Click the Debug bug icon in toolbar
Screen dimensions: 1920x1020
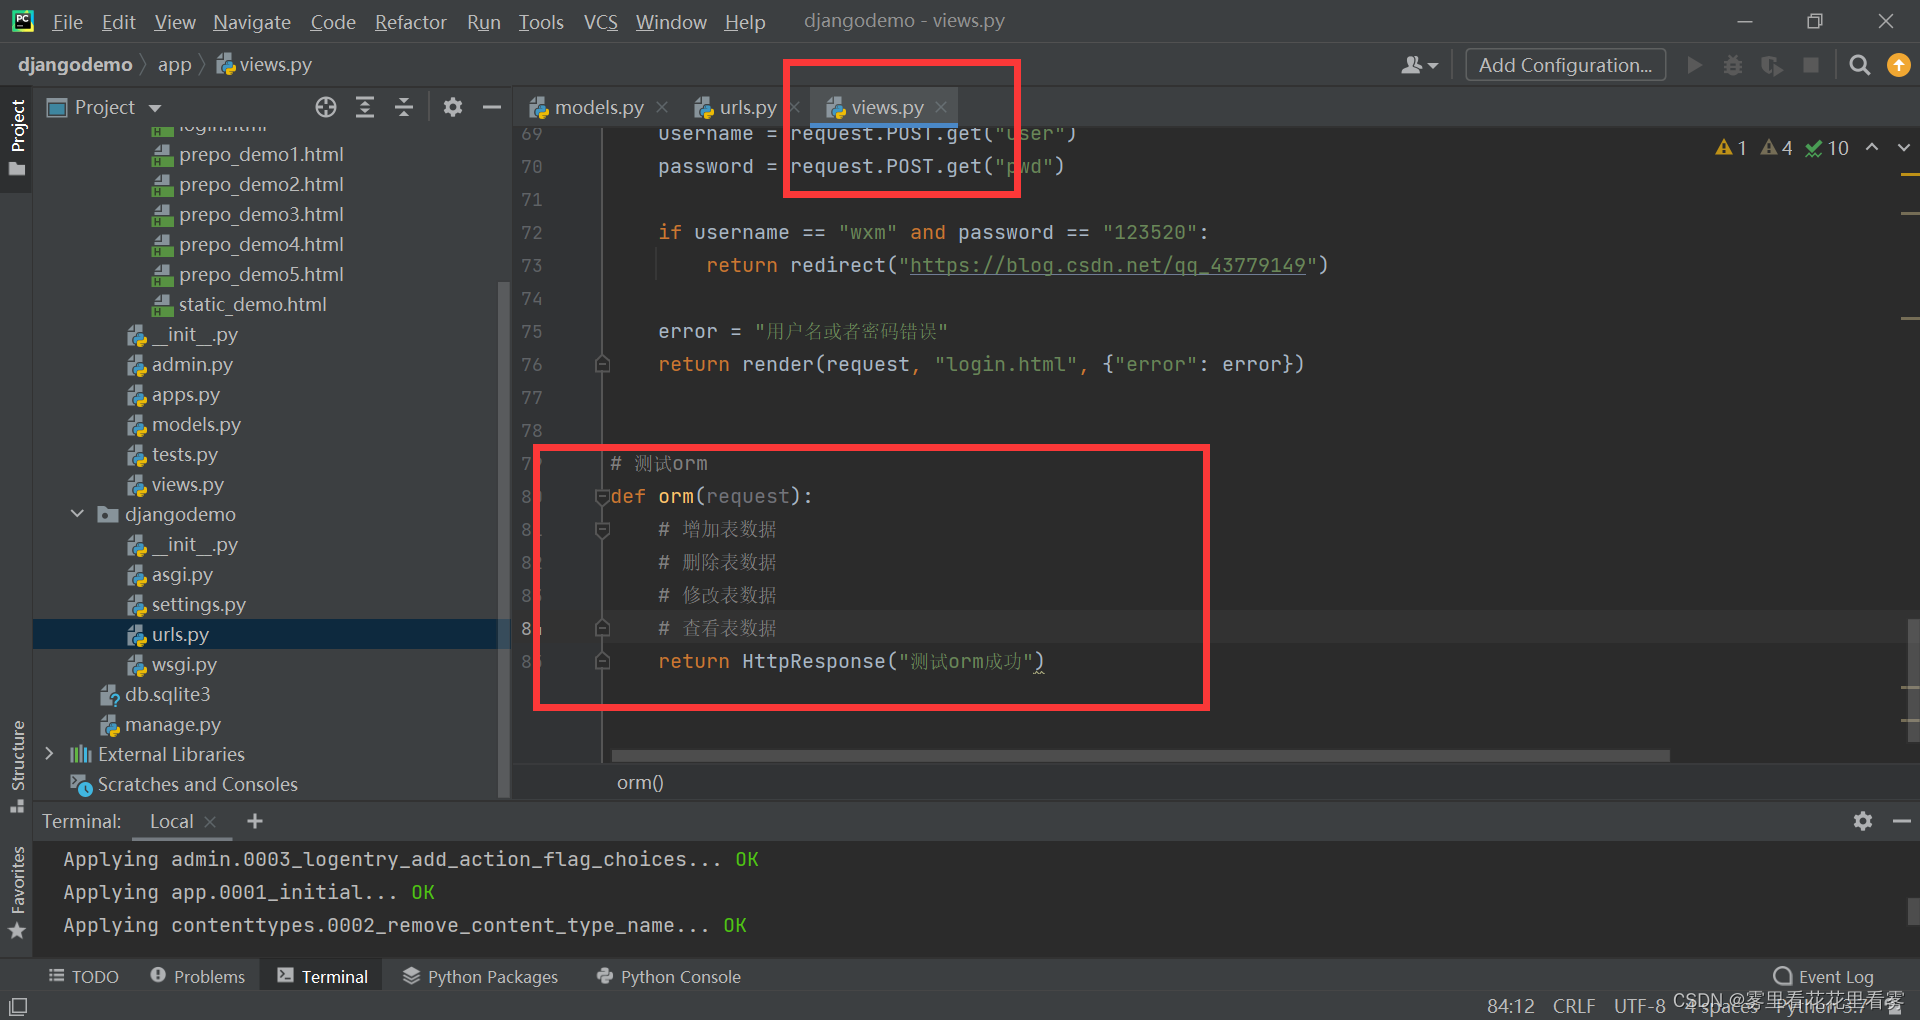point(1733,65)
